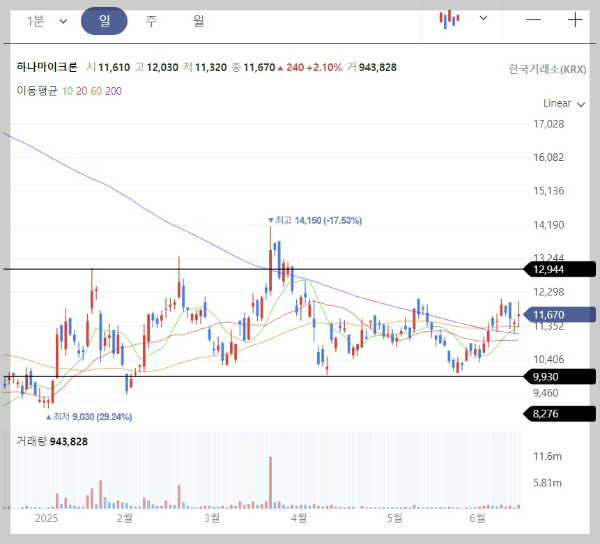
Task: Click the 고 12,030 high price value
Action: pyautogui.click(x=157, y=67)
